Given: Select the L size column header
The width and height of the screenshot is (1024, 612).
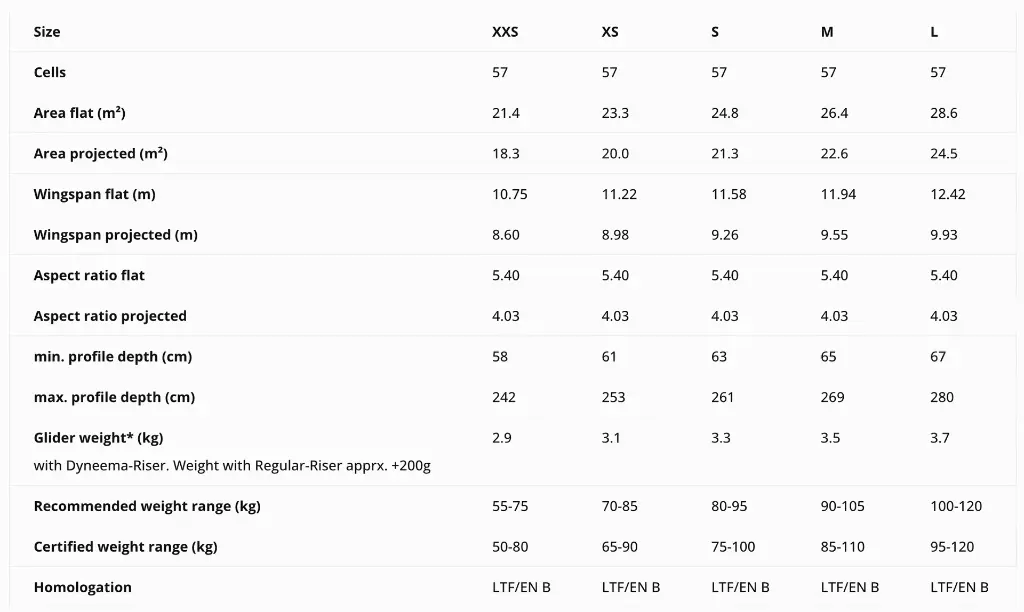Looking at the screenshot, I should point(934,32).
